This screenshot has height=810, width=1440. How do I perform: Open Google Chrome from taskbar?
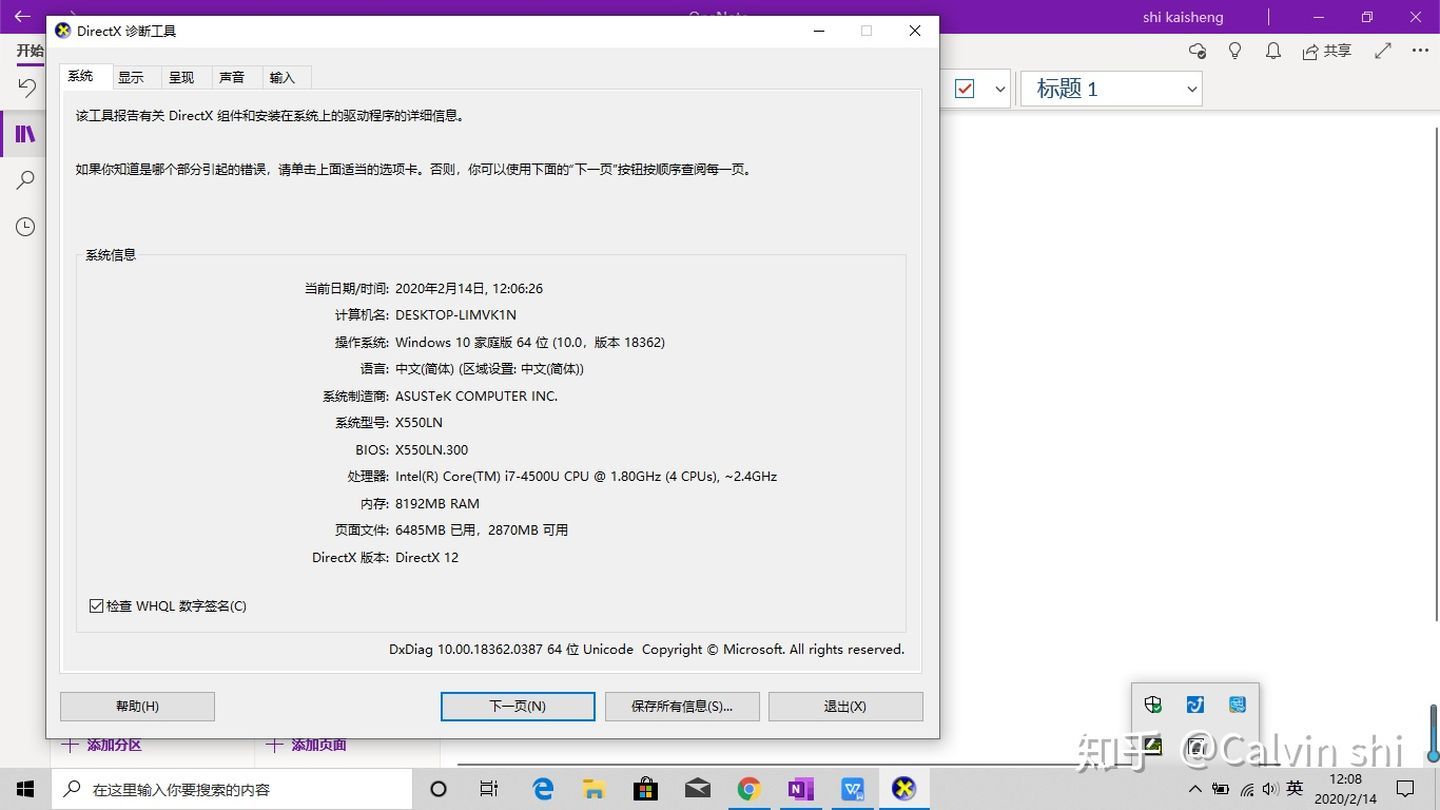coord(749,789)
